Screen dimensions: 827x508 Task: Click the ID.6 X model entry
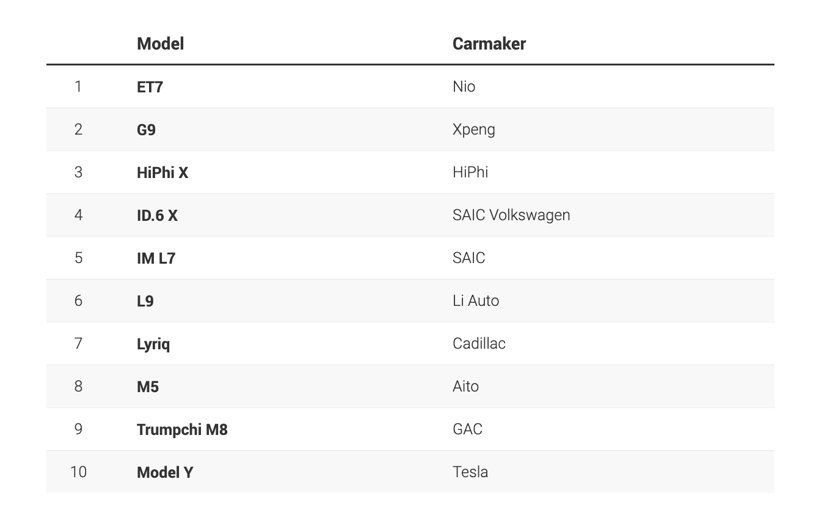pyautogui.click(x=157, y=216)
